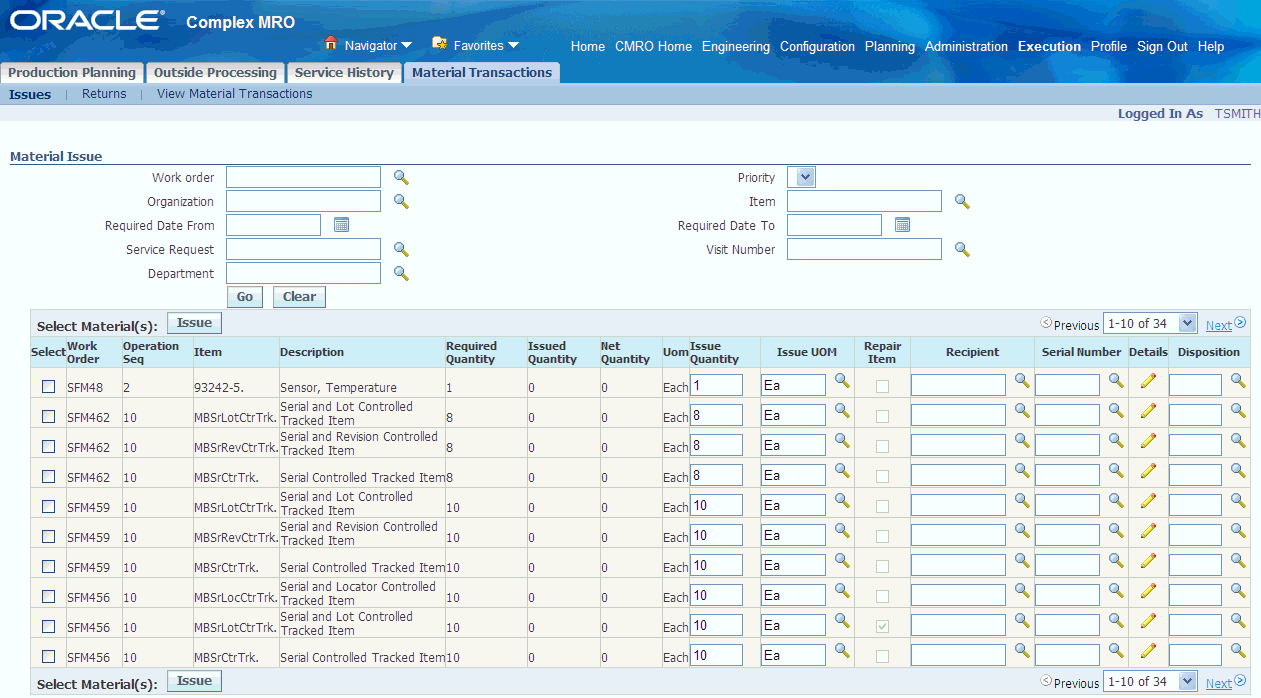
Task: Expand the Priority dropdown
Action: (805, 178)
